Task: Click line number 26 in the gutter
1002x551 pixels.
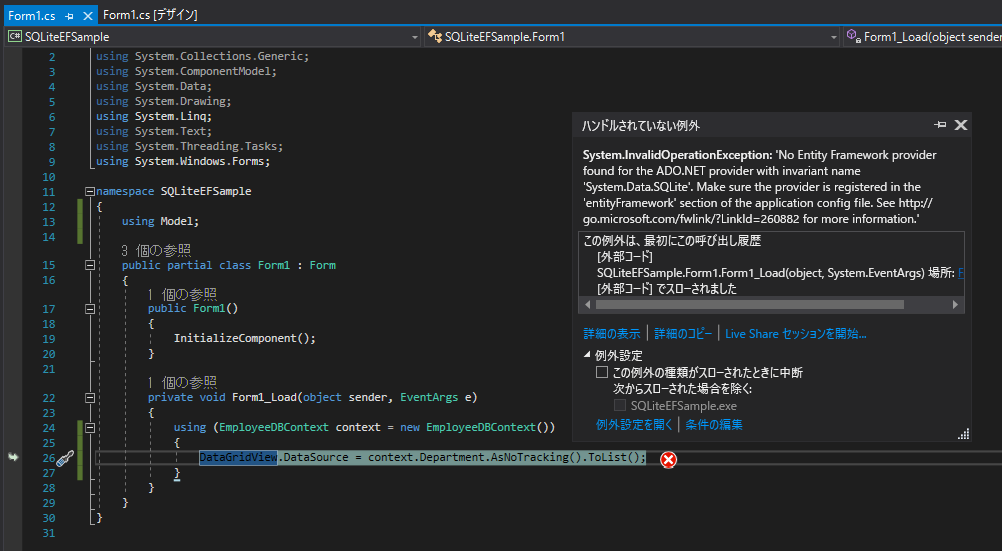Action: [49, 458]
